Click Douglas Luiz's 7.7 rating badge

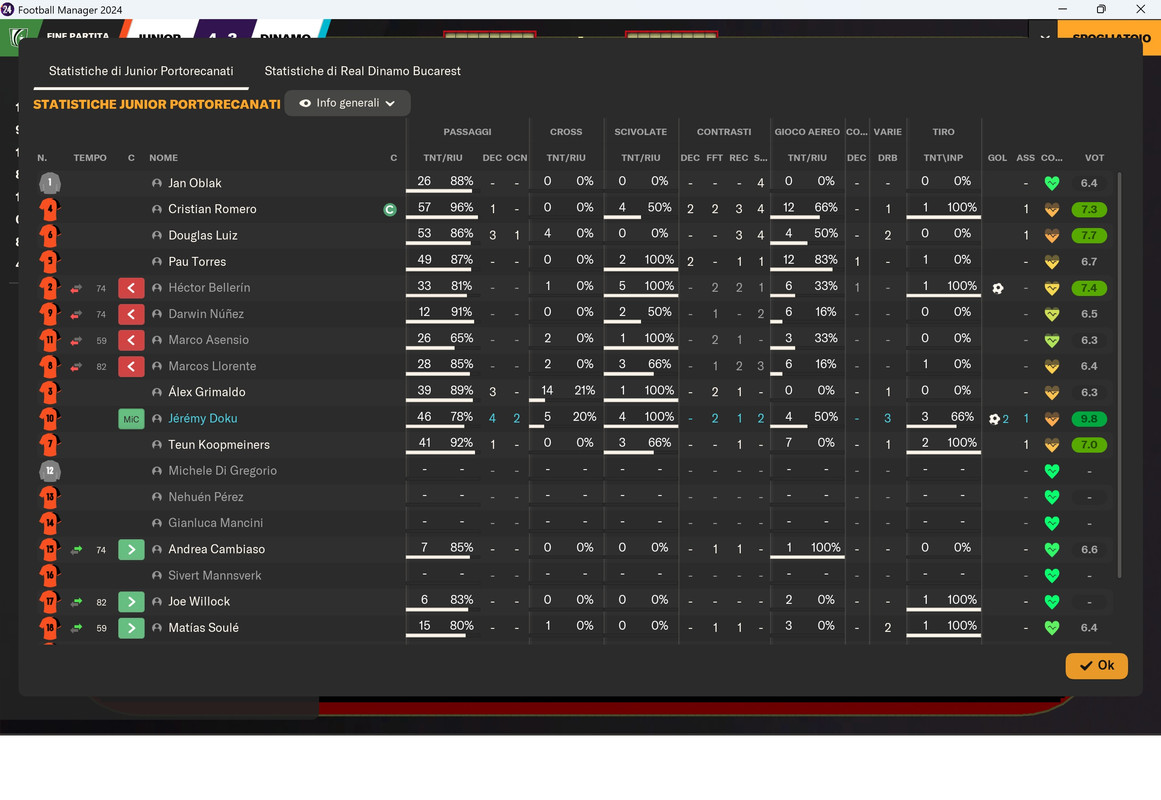[1089, 236]
